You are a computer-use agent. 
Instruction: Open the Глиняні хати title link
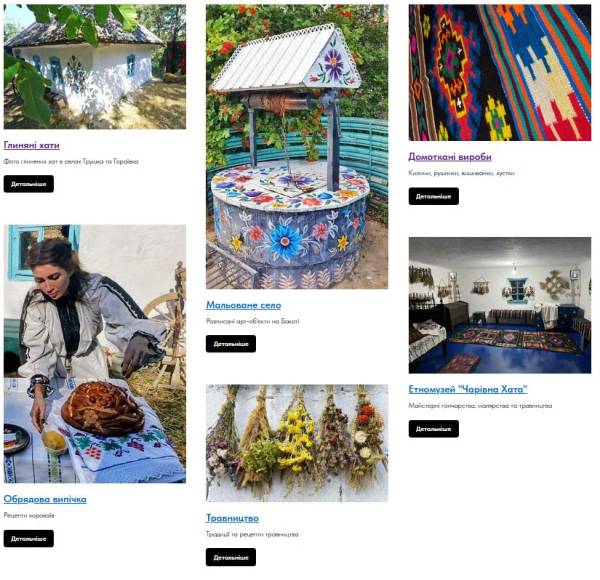point(31,145)
